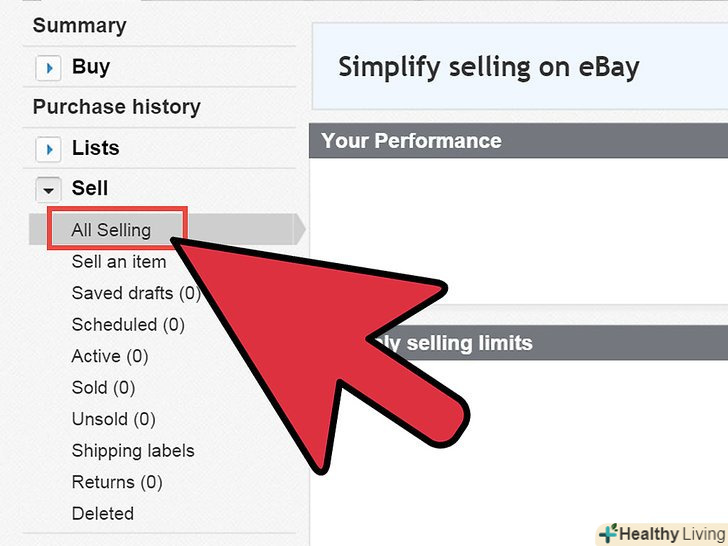Open Purchase history
Image resolution: width=728 pixels, height=546 pixels.
(116, 107)
